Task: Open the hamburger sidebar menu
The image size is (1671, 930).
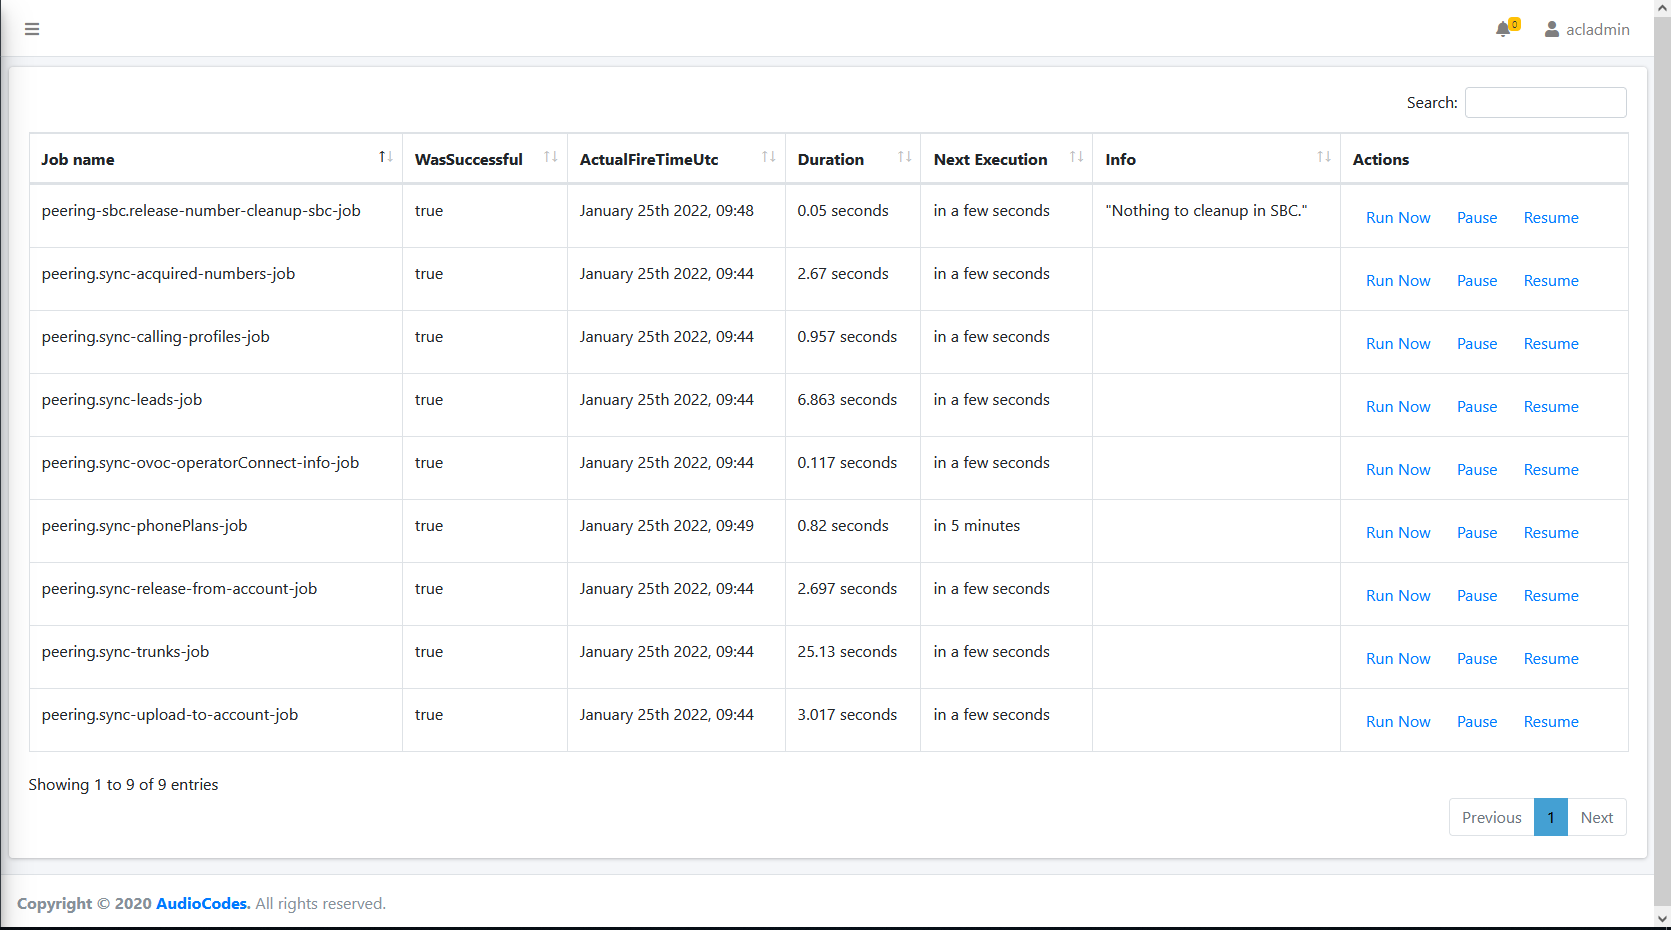Action: tap(32, 29)
